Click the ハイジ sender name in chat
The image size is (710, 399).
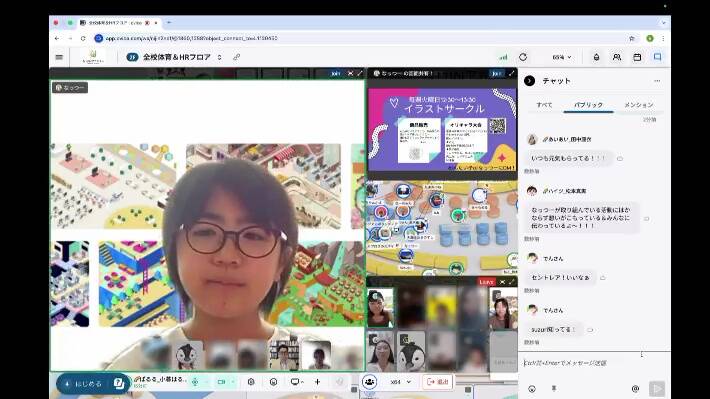pos(564,191)
